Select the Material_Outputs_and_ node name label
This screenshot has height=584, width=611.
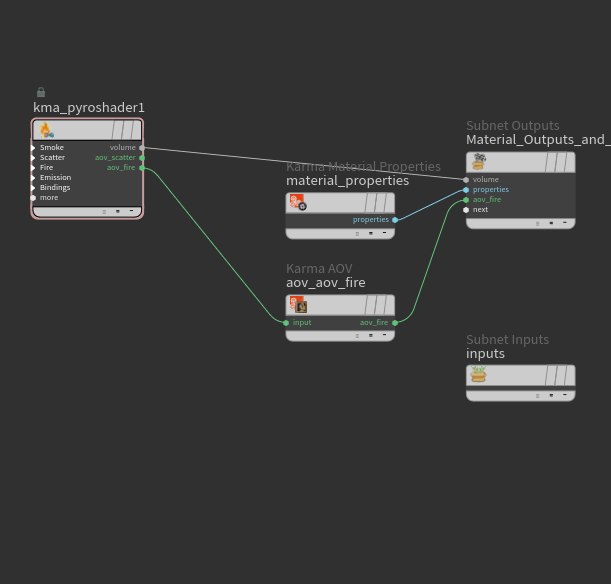[538, 140]
